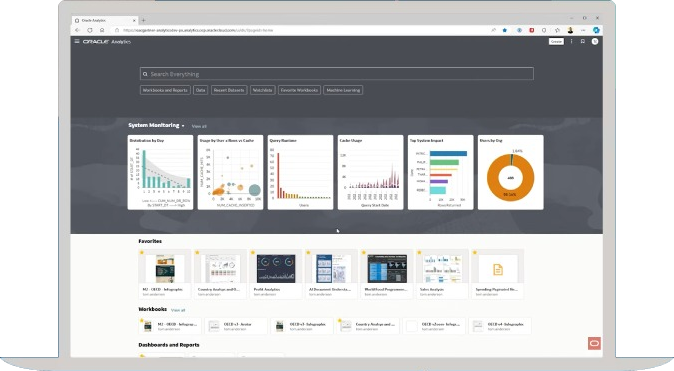This screenshot has width=674, height=371.
Task: Go back in the browser
Action: point(77,30)
